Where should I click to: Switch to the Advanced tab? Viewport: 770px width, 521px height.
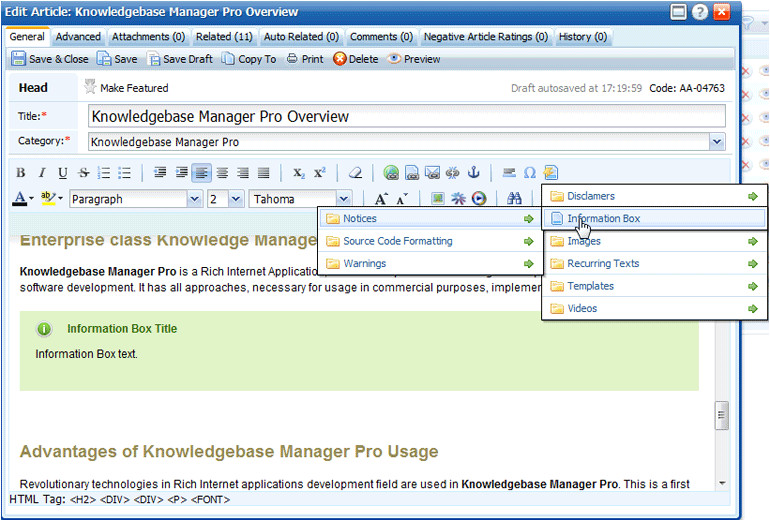tap(78, 37)
